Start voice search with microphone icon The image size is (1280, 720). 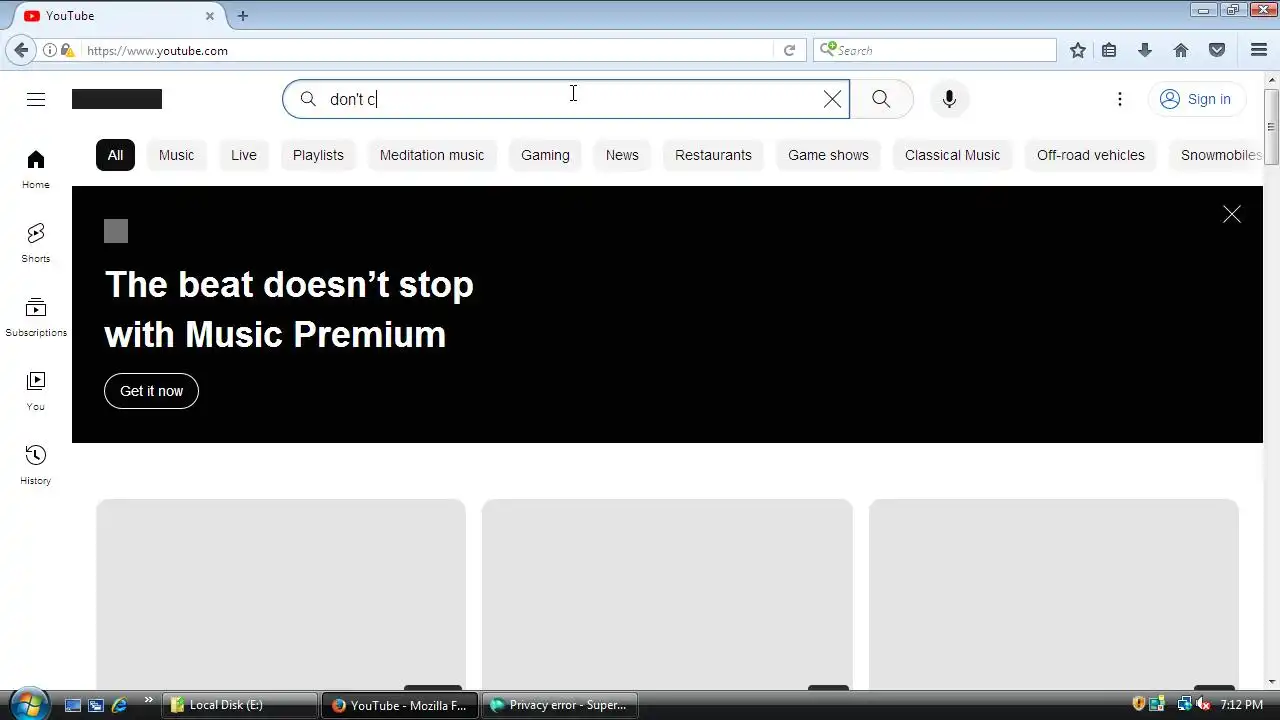click(x=949, y=99)
